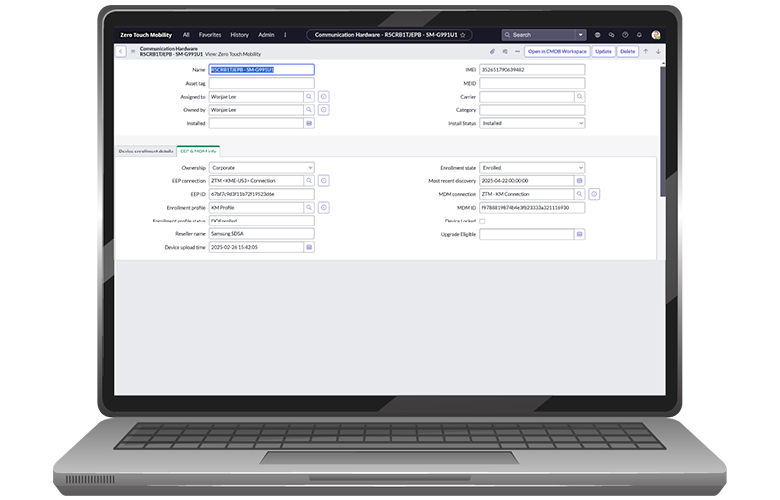Open lookup search for MDM connection

click(579, 194)
